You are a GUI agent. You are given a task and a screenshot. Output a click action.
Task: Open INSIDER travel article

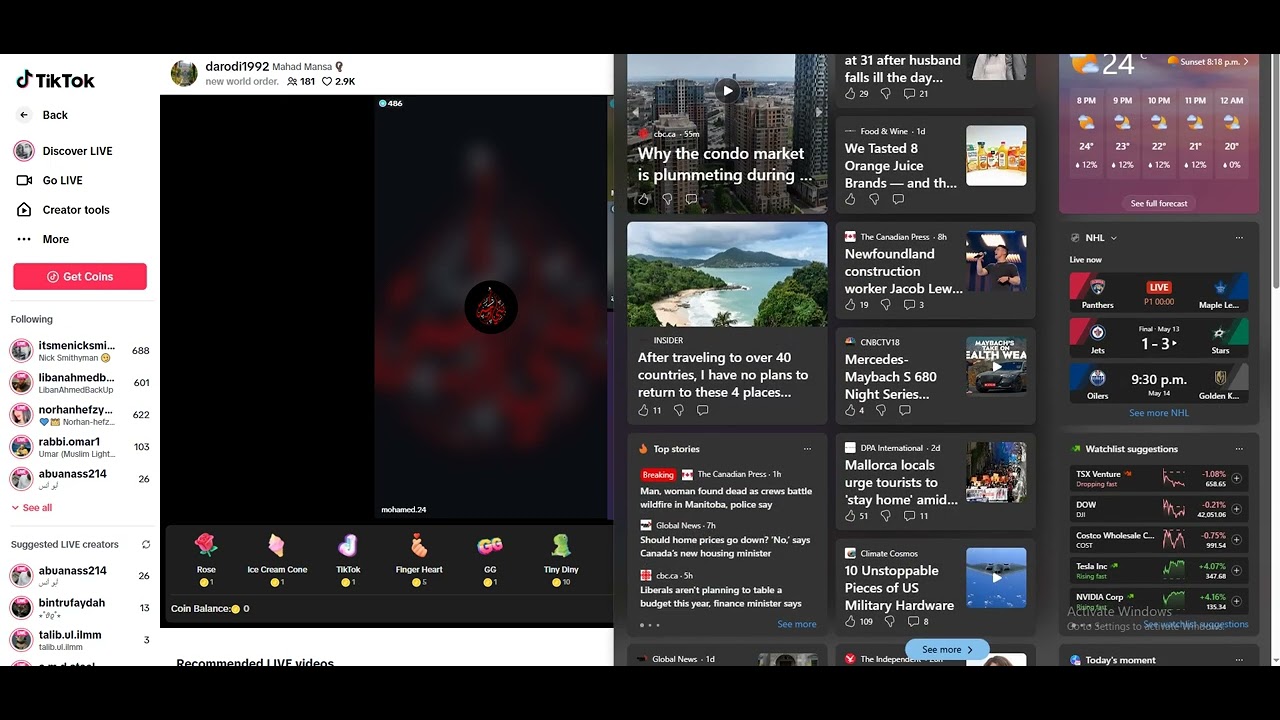[x=723, y=375]
